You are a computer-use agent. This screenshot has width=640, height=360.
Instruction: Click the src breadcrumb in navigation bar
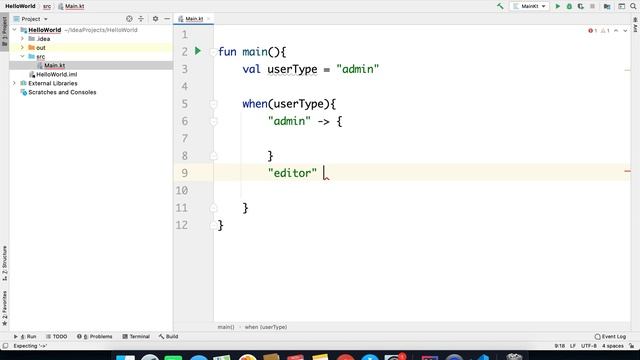point(47,6)
